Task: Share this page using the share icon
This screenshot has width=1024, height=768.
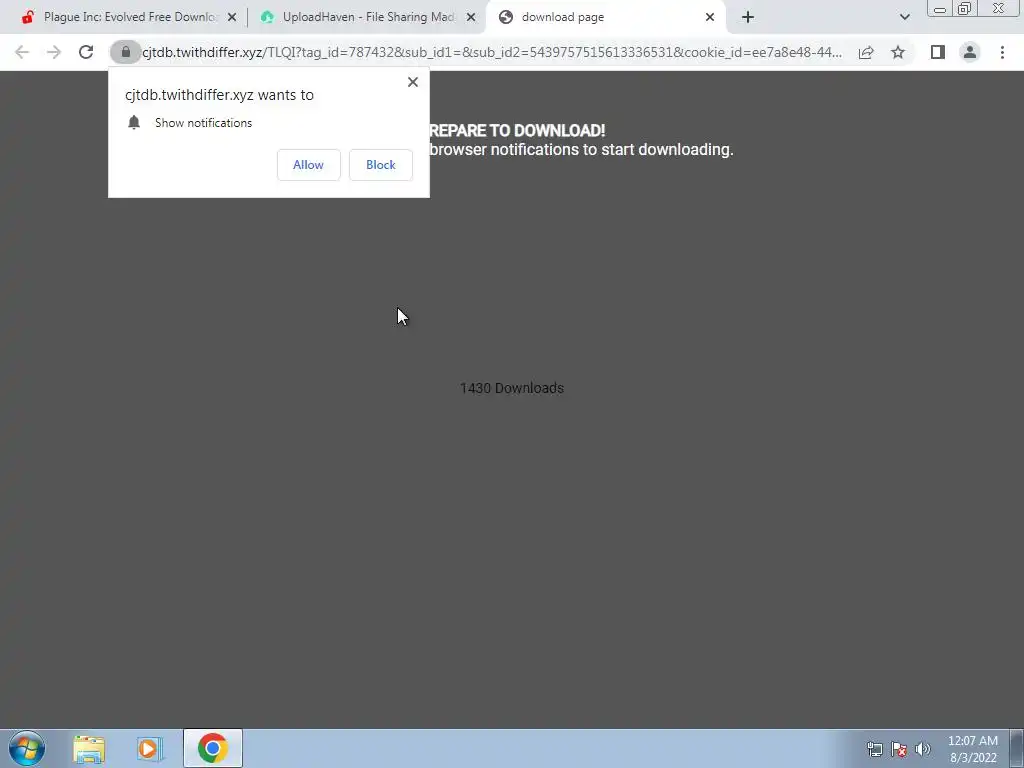Action: (x=866, y=52)
